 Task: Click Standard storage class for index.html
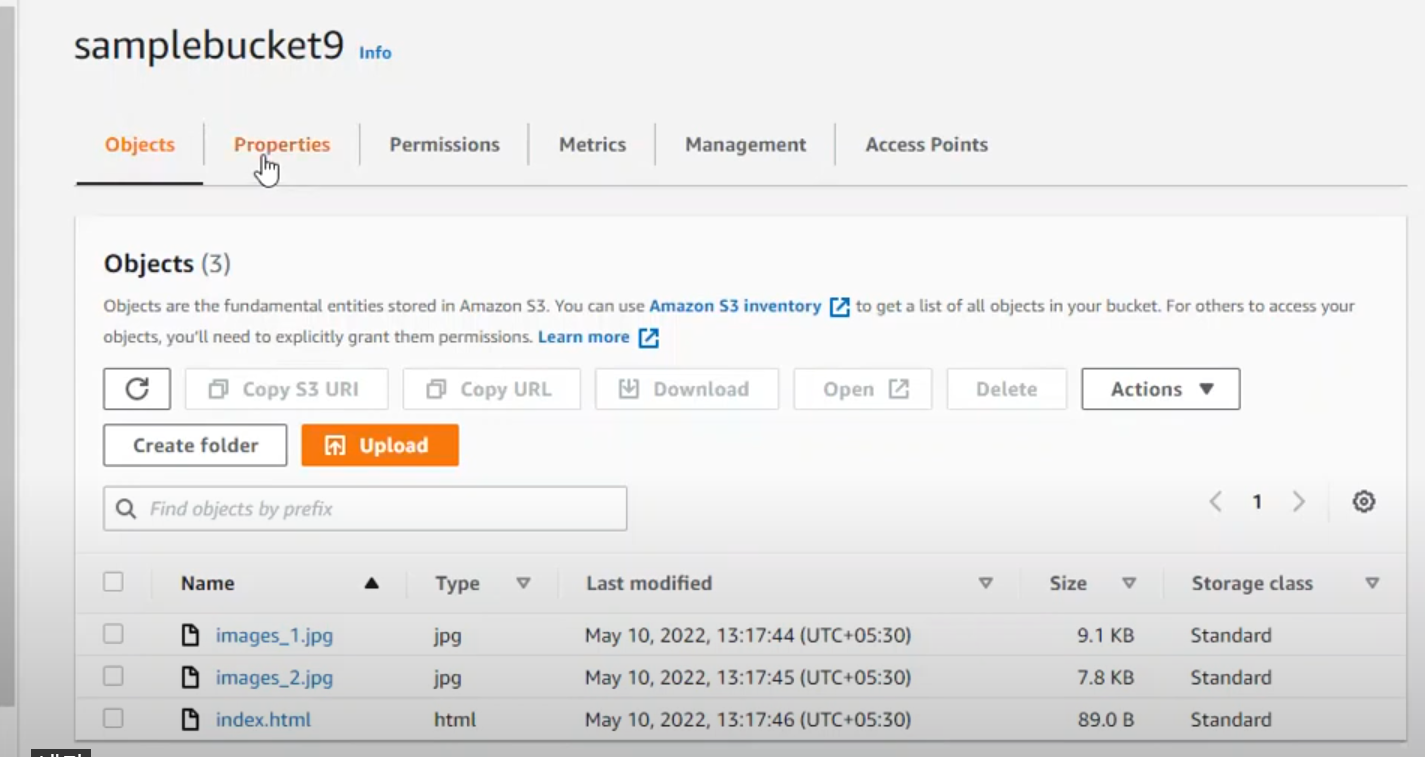1231,719
